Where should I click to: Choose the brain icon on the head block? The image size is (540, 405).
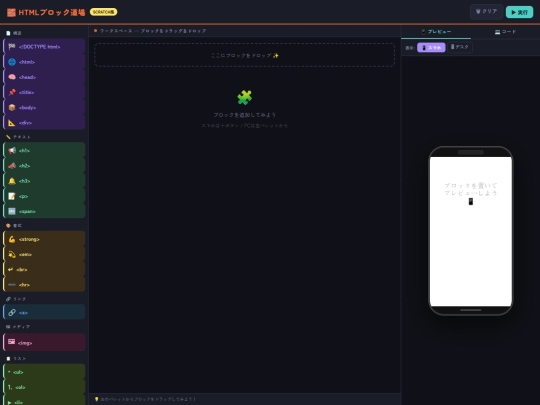[x=12, y=77]
